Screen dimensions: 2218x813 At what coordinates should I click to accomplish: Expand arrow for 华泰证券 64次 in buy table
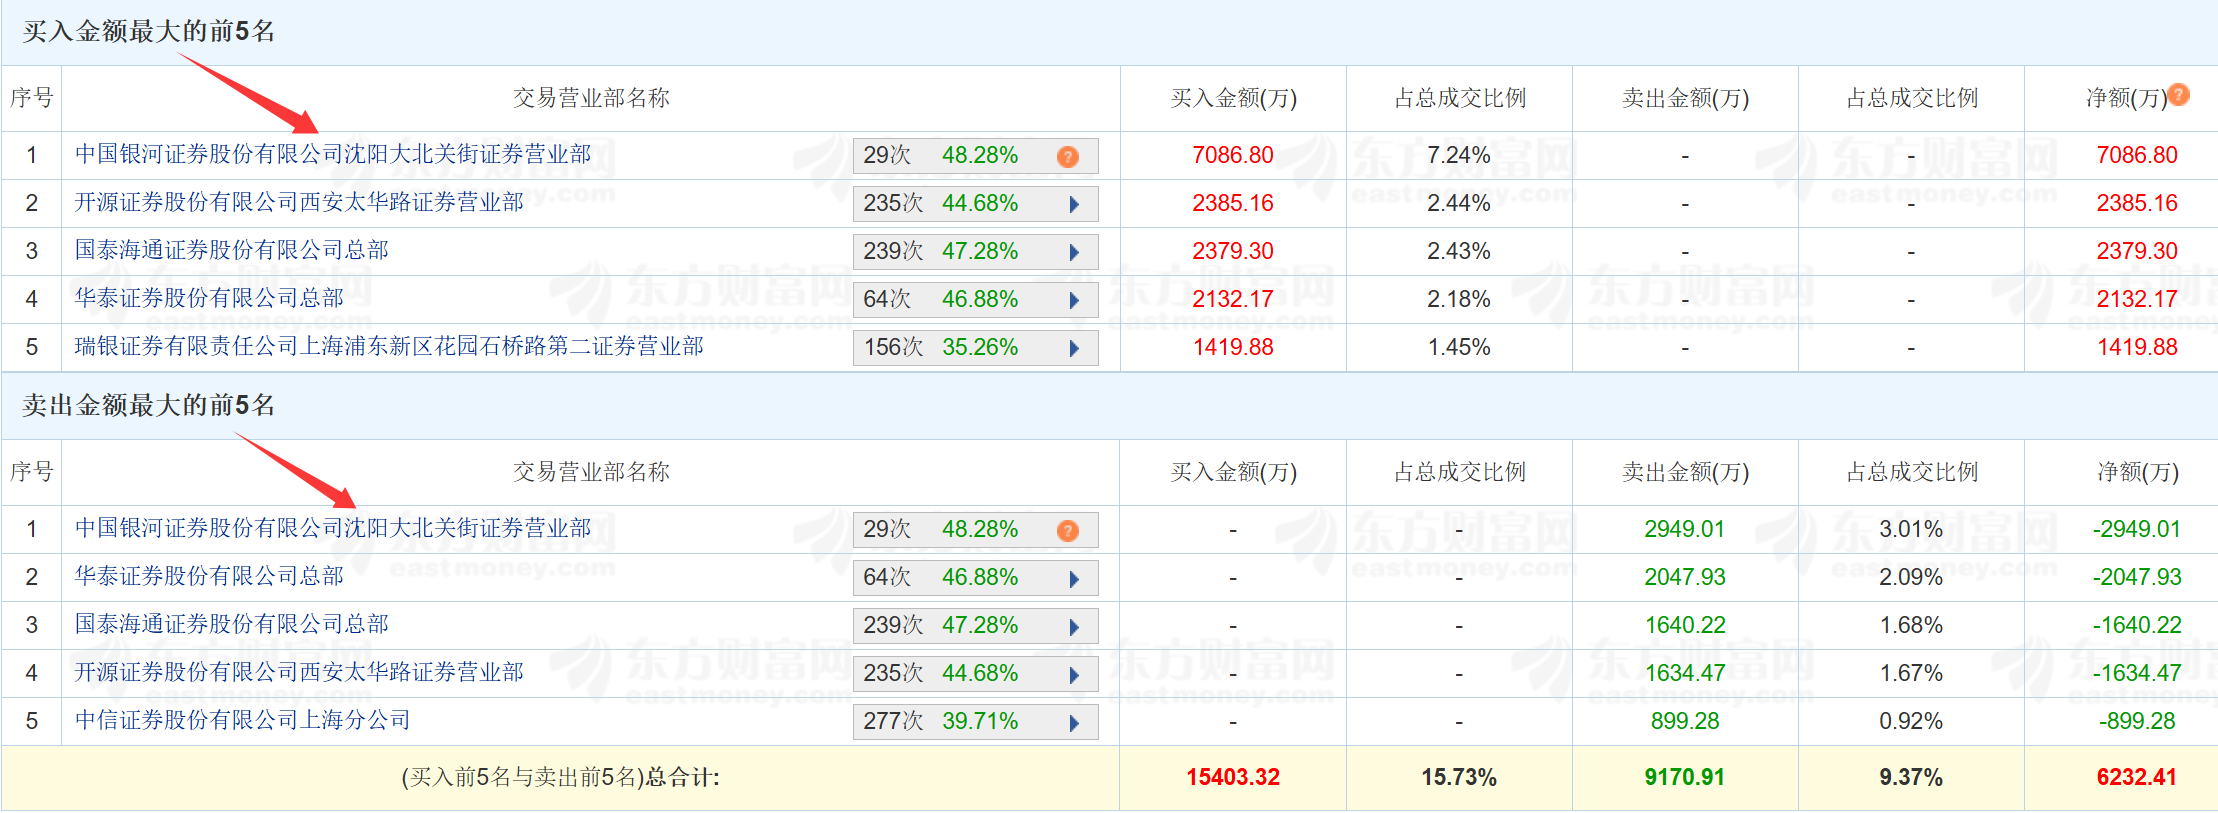pos(1074,300)
